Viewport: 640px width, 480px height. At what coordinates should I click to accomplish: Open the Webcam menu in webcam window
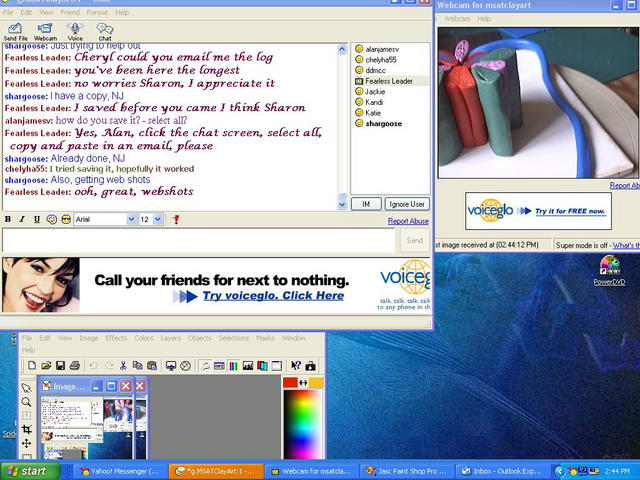point(457,19)
